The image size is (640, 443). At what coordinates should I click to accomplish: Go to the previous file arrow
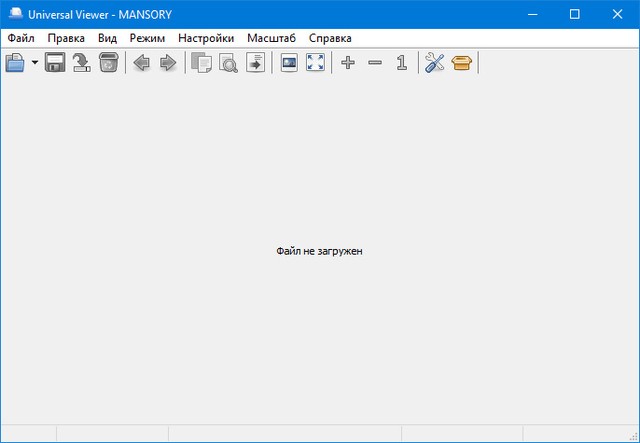tap(142, 63)
